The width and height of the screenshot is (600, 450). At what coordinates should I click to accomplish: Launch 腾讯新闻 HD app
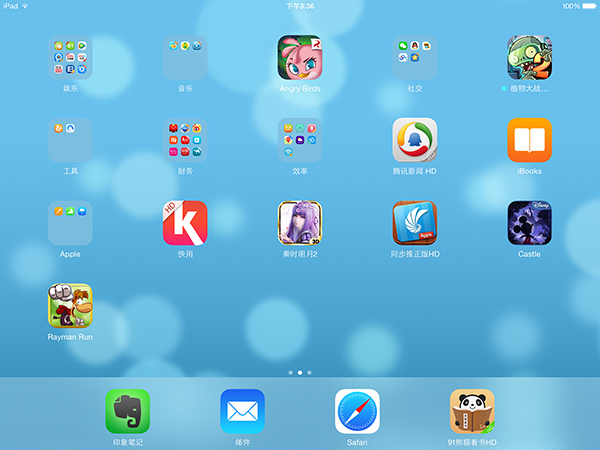415,140
